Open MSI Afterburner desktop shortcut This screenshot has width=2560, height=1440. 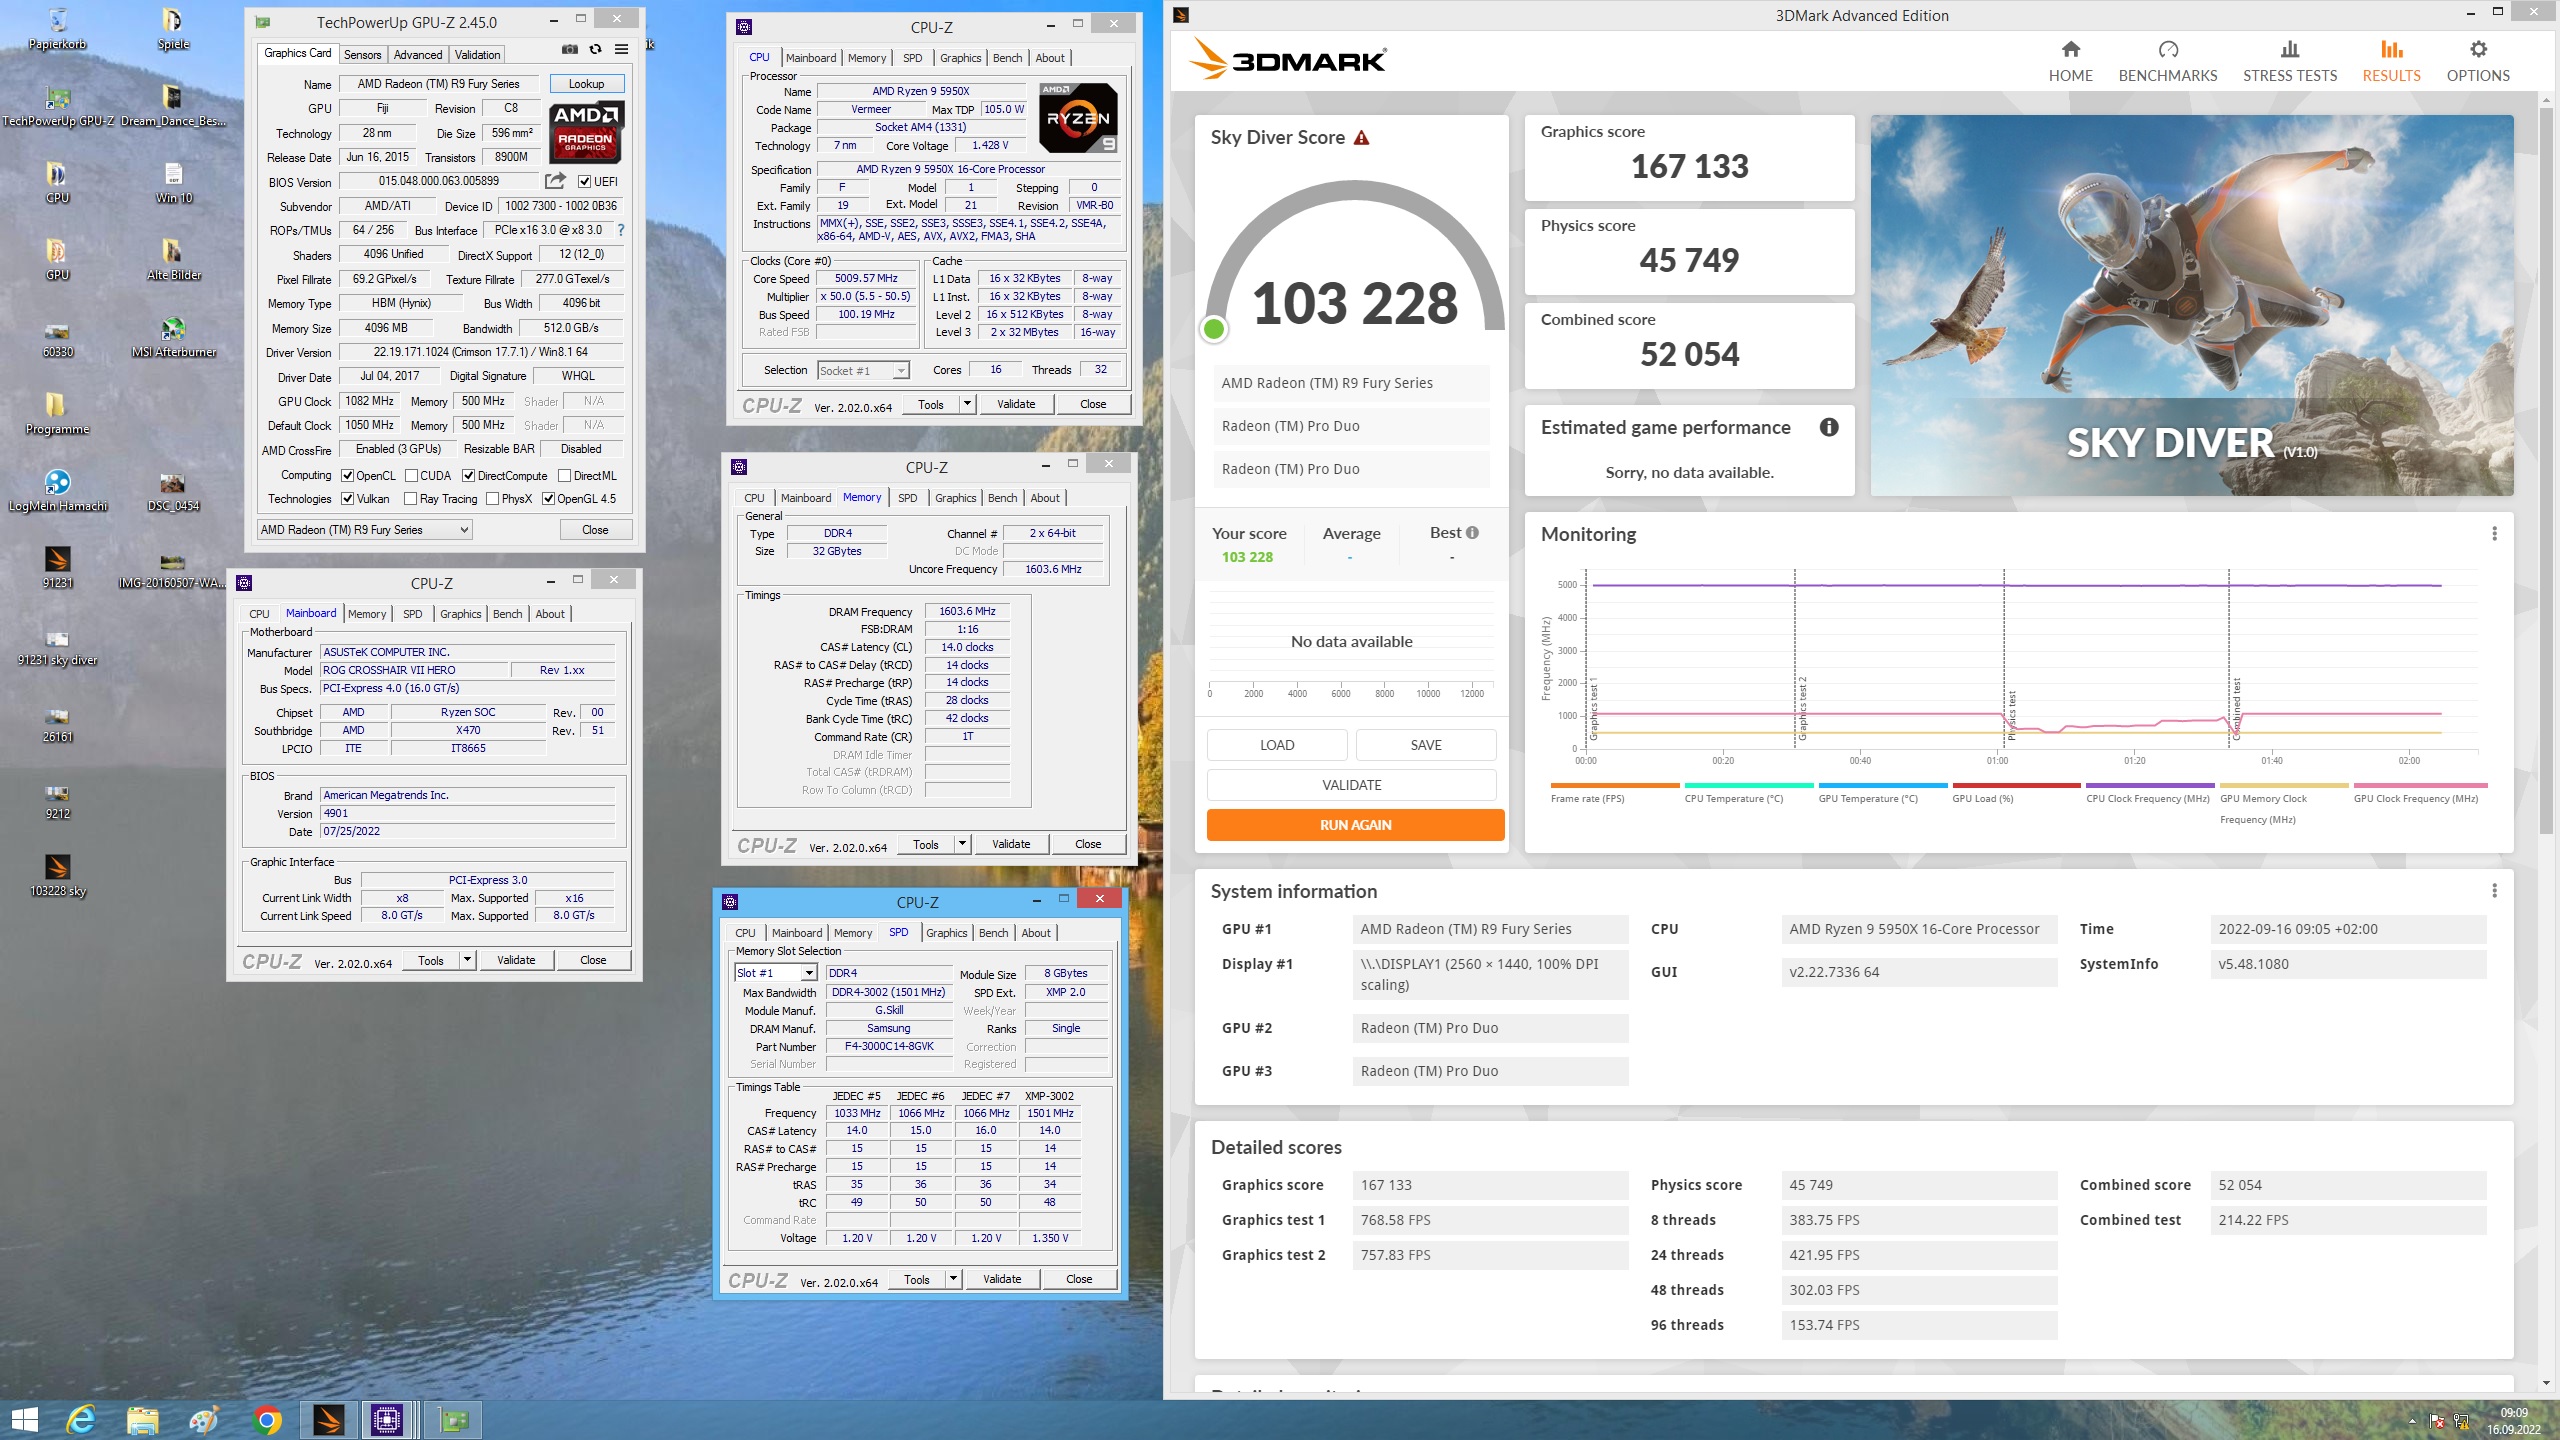[173, 336]
